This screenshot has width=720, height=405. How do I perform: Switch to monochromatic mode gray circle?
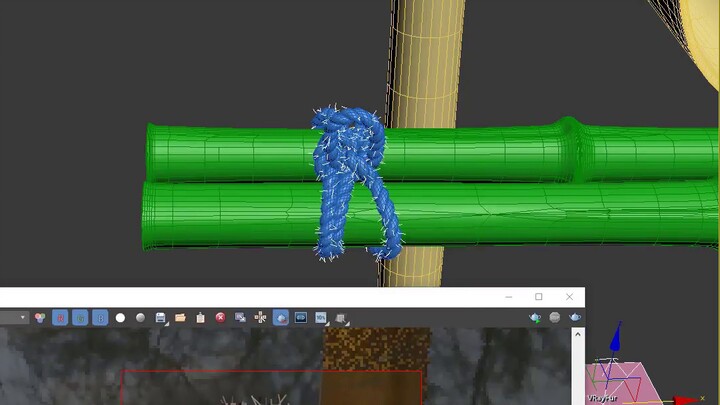coord(140,318)
